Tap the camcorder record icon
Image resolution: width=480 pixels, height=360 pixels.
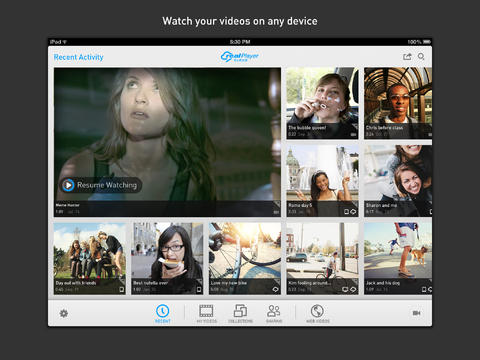pos(416,313)
